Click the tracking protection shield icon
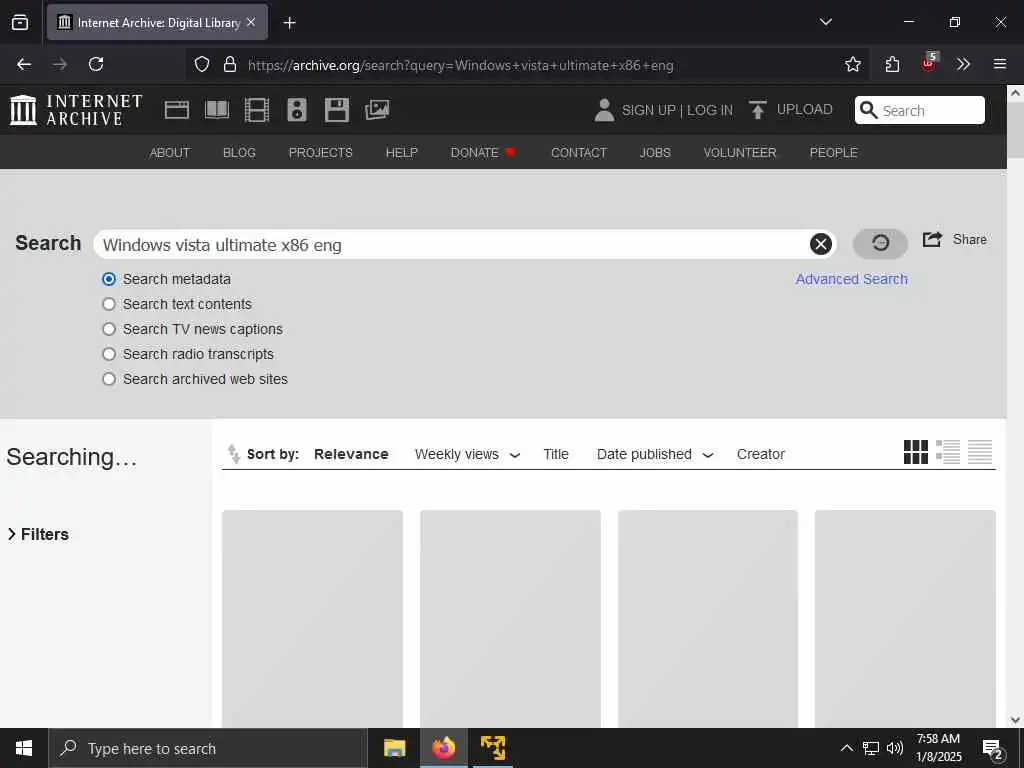This screenshot has width=1024, height=768. point(202,64)
